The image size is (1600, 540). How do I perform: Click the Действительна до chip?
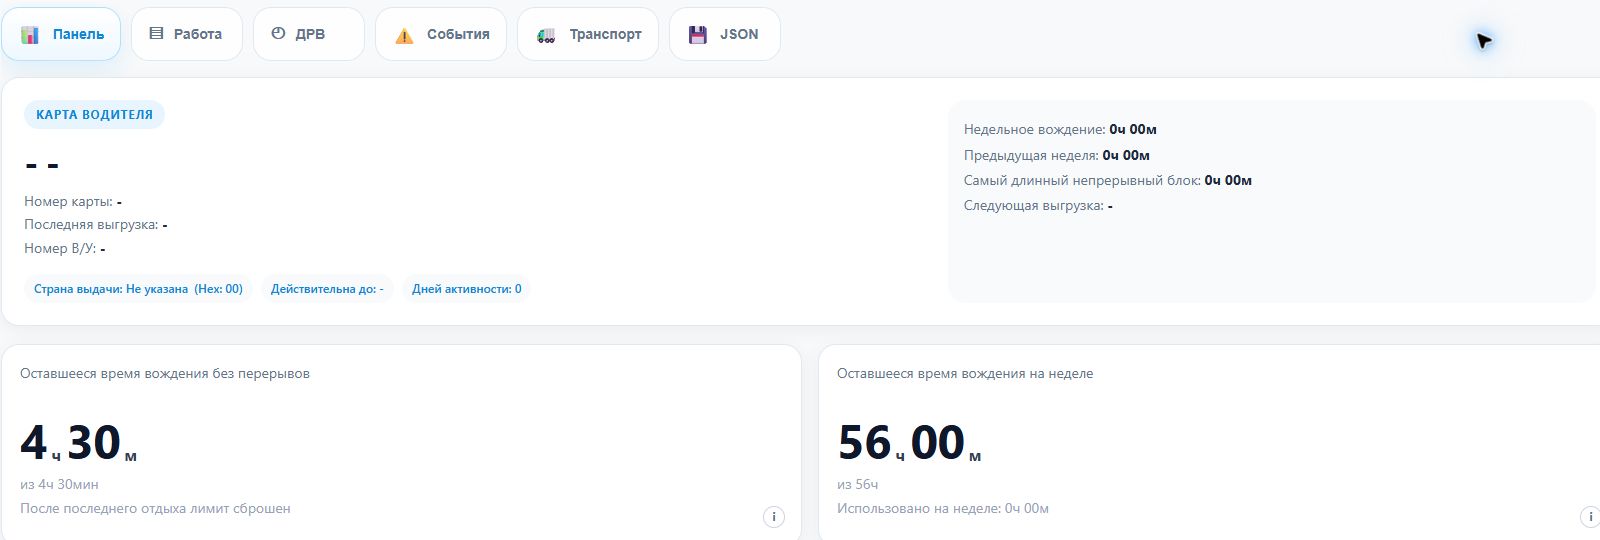click(327, 289)
